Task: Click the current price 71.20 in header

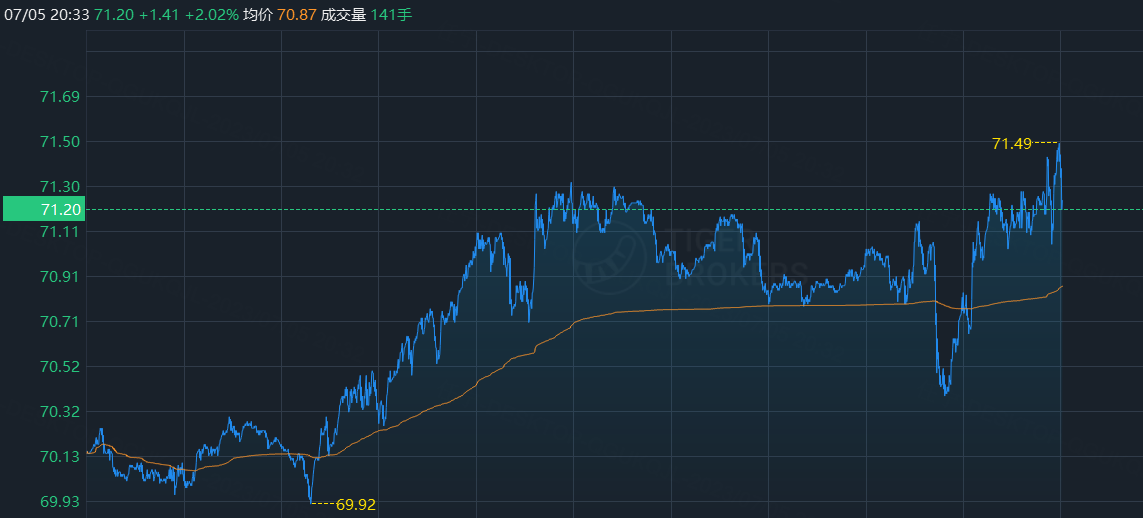Action: click(x=114, y=15)
